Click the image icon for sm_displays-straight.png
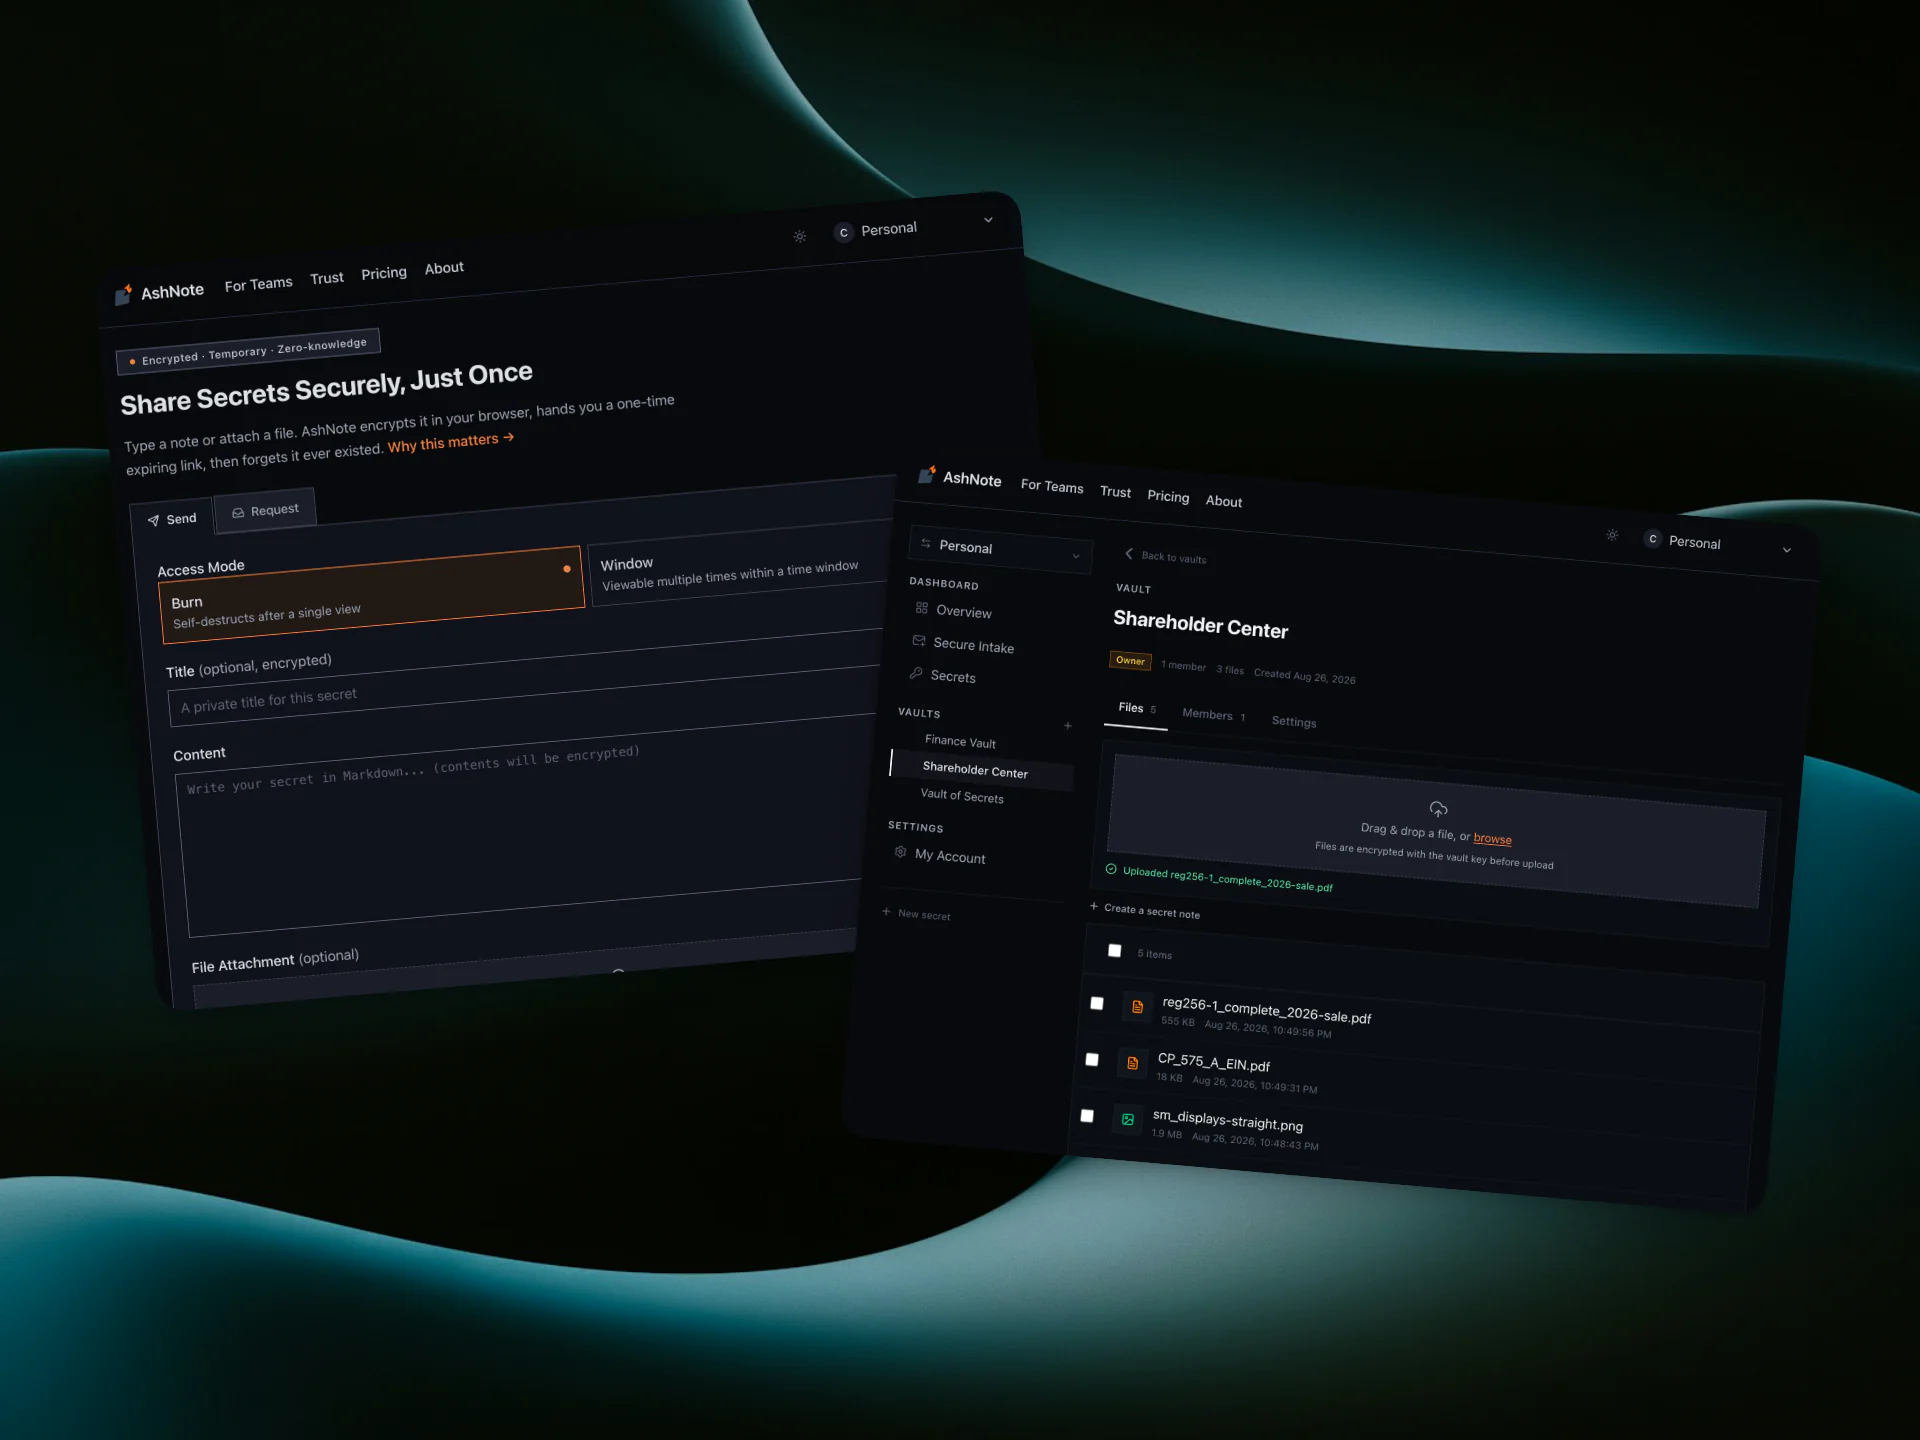Image resolution: width=1920 pixels, height=1440 pixels. pos(1128,1120)
